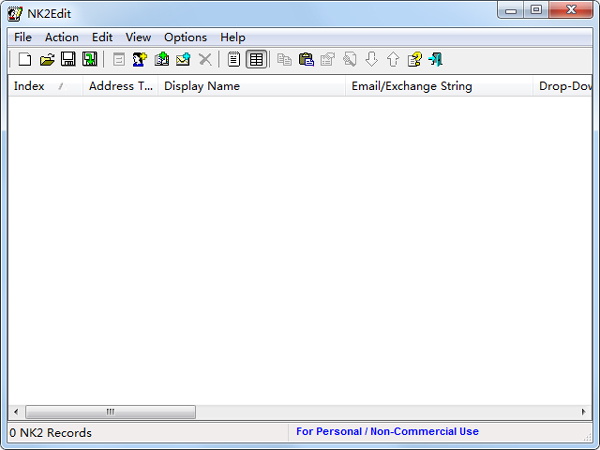Open the Edit menu
The height and width of the screenshot is (450, 600).
tap(102, 38)
